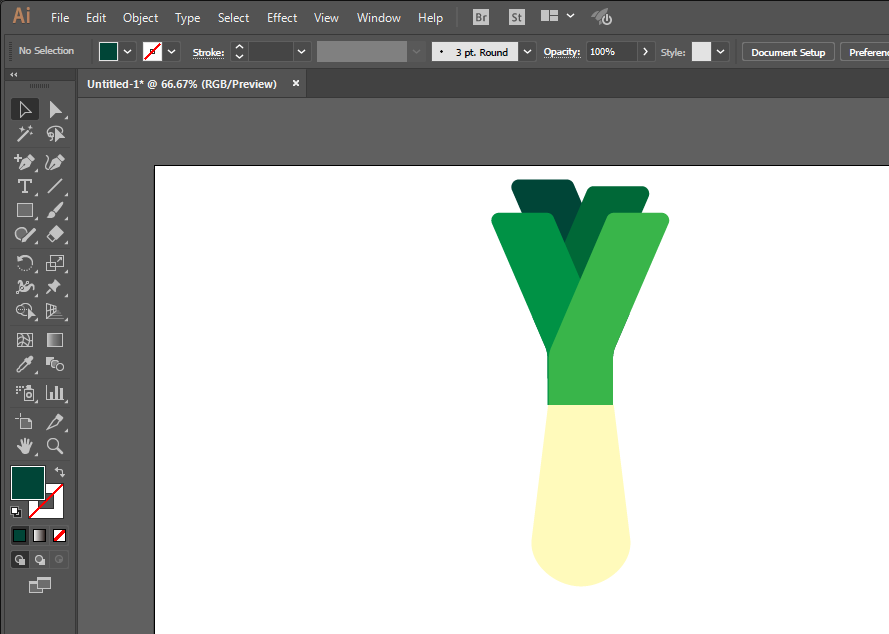
Task: Enable Draw Behind mode
Action: coord(40,560)
